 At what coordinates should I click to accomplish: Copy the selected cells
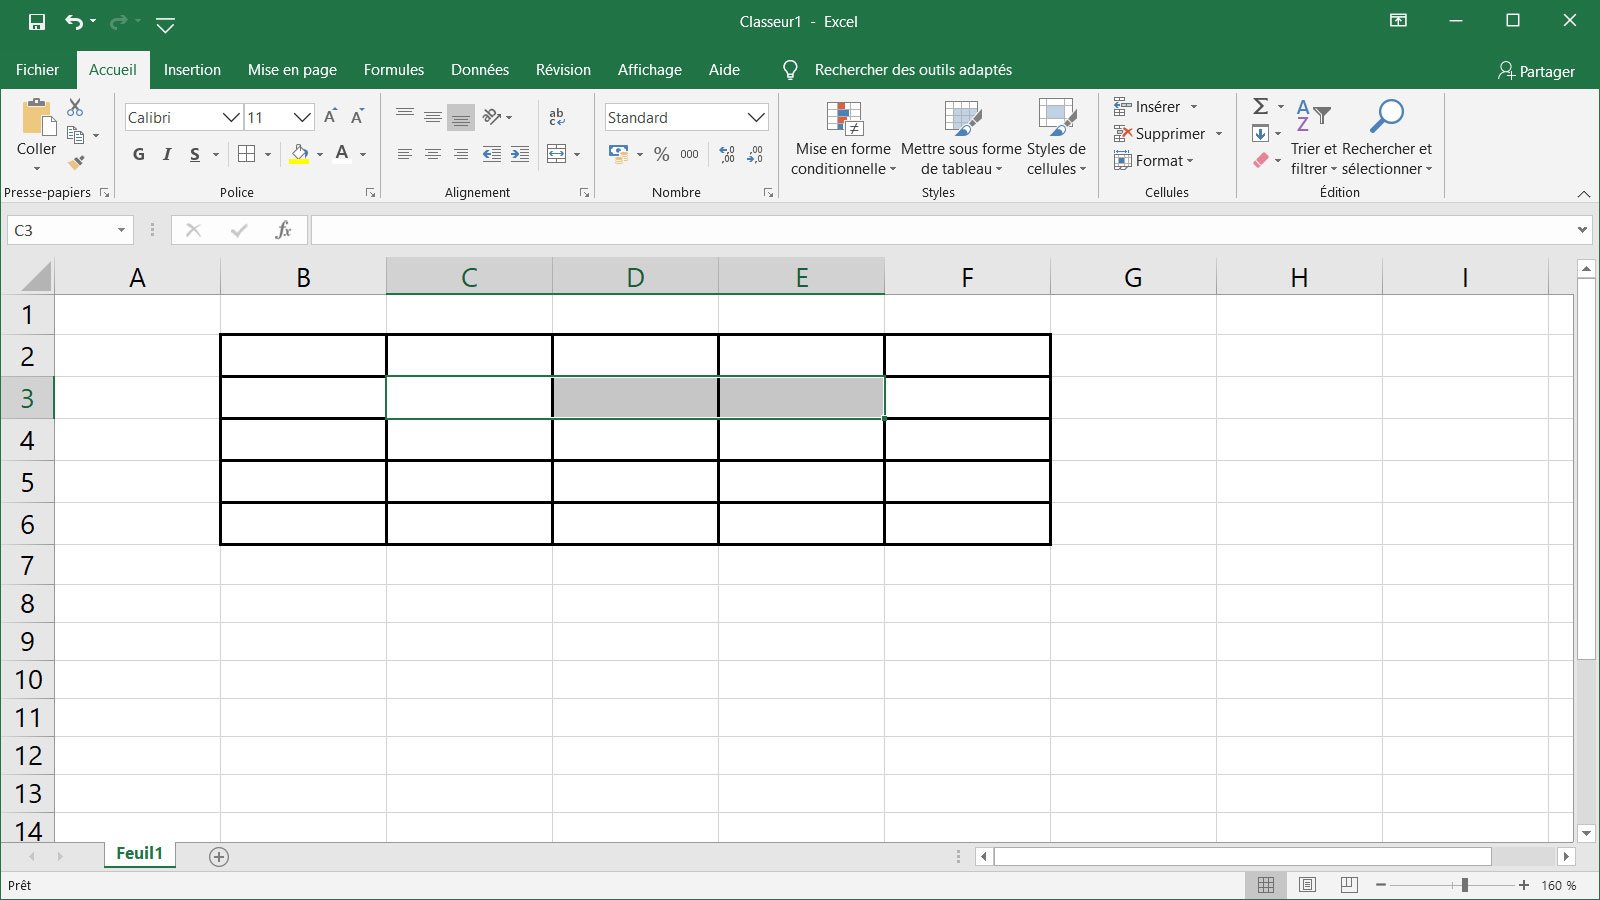click(75, 134)
